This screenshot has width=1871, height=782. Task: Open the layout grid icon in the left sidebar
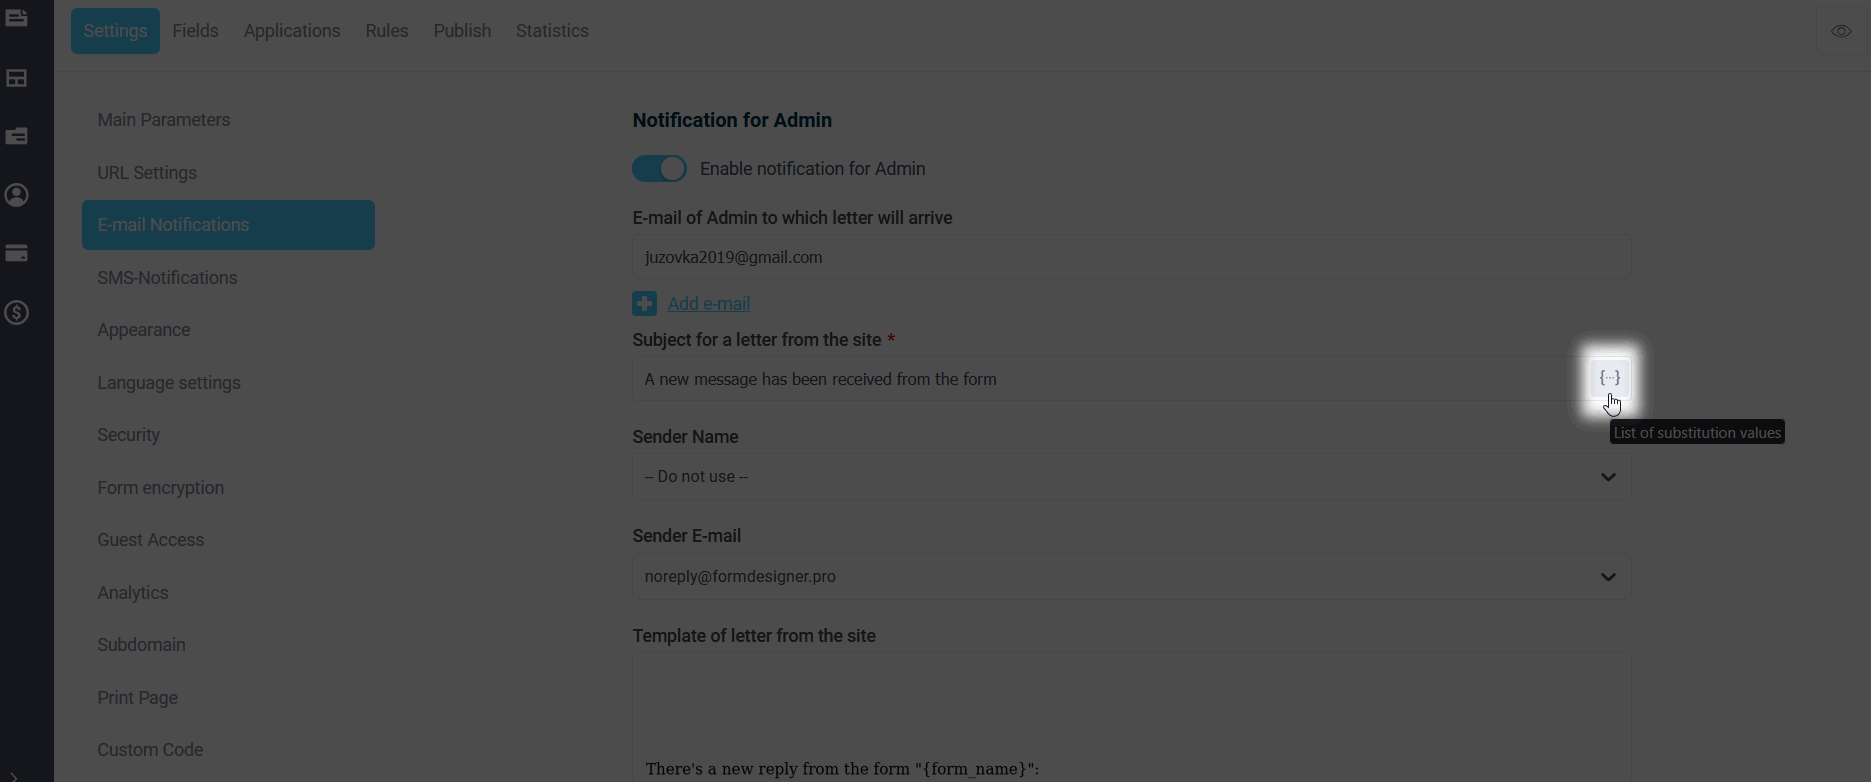(17, 78)
